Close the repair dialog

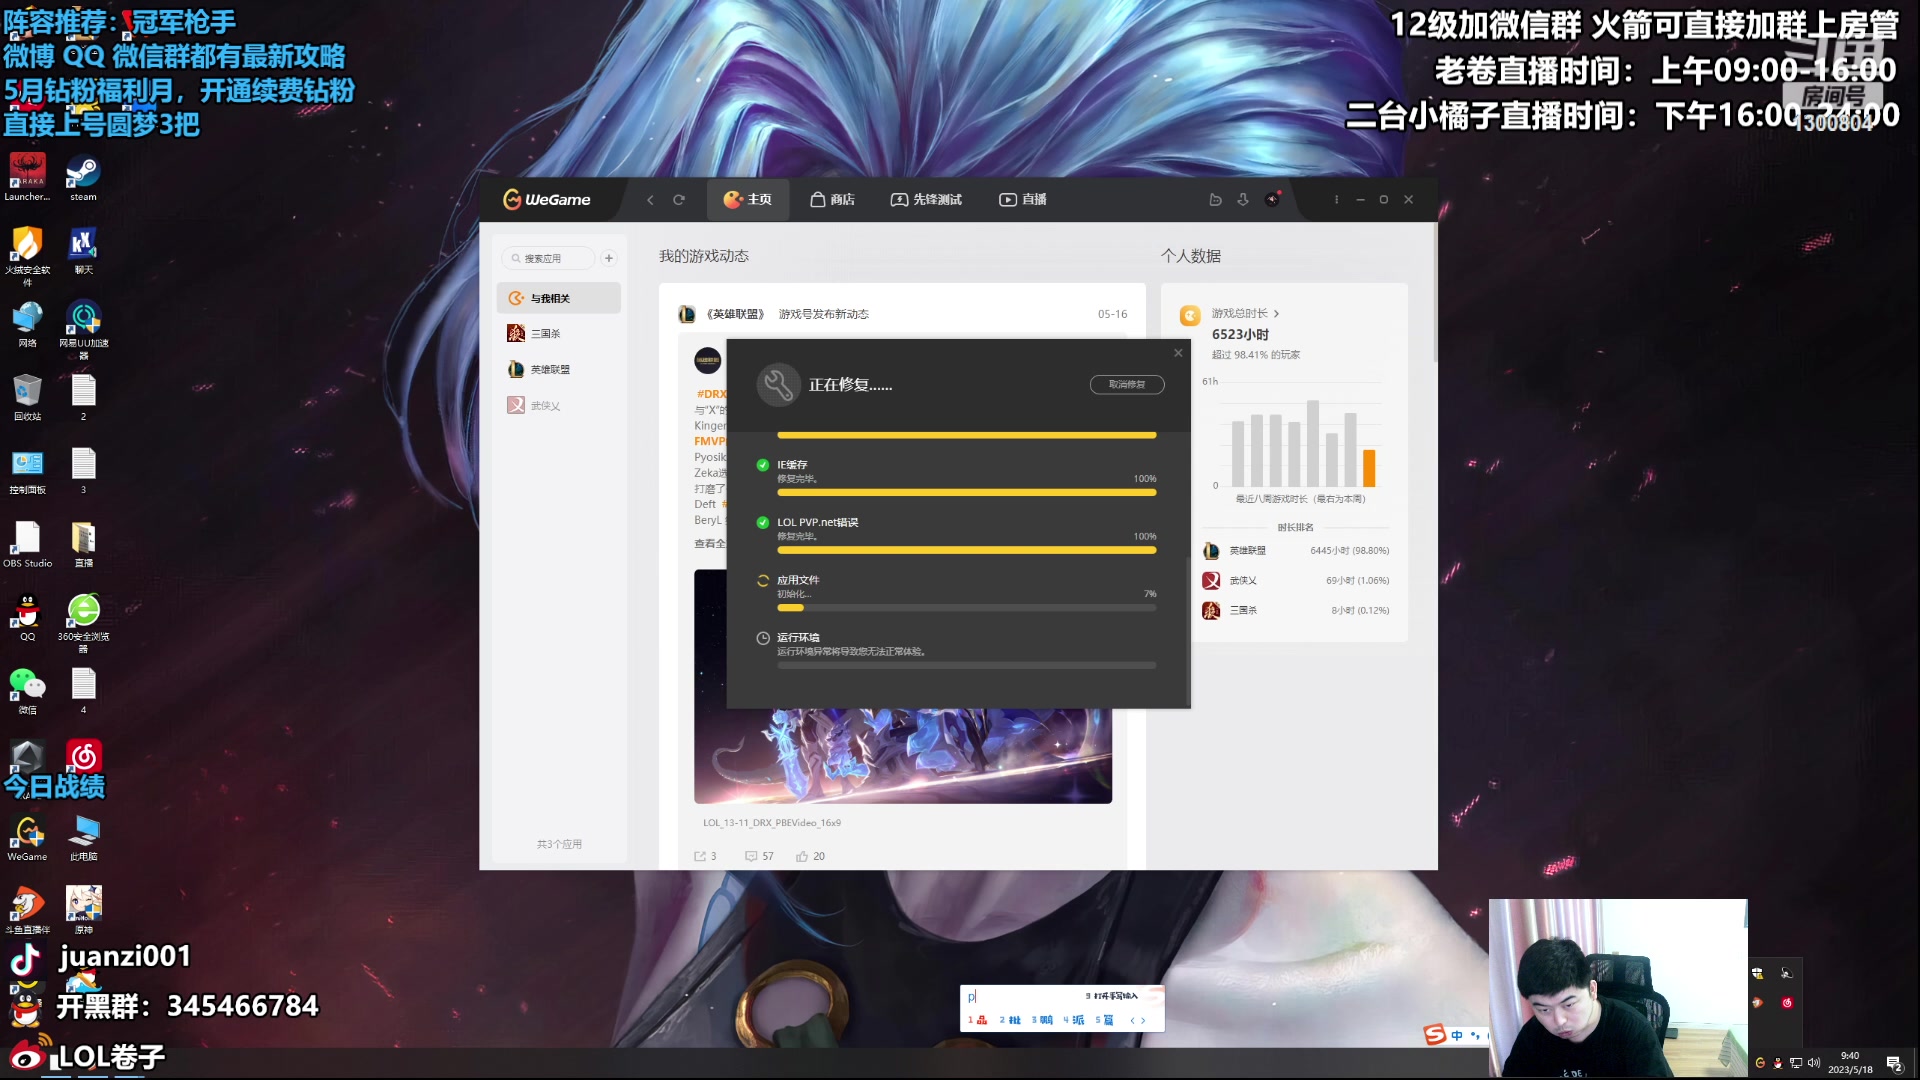pos(1178,353)
